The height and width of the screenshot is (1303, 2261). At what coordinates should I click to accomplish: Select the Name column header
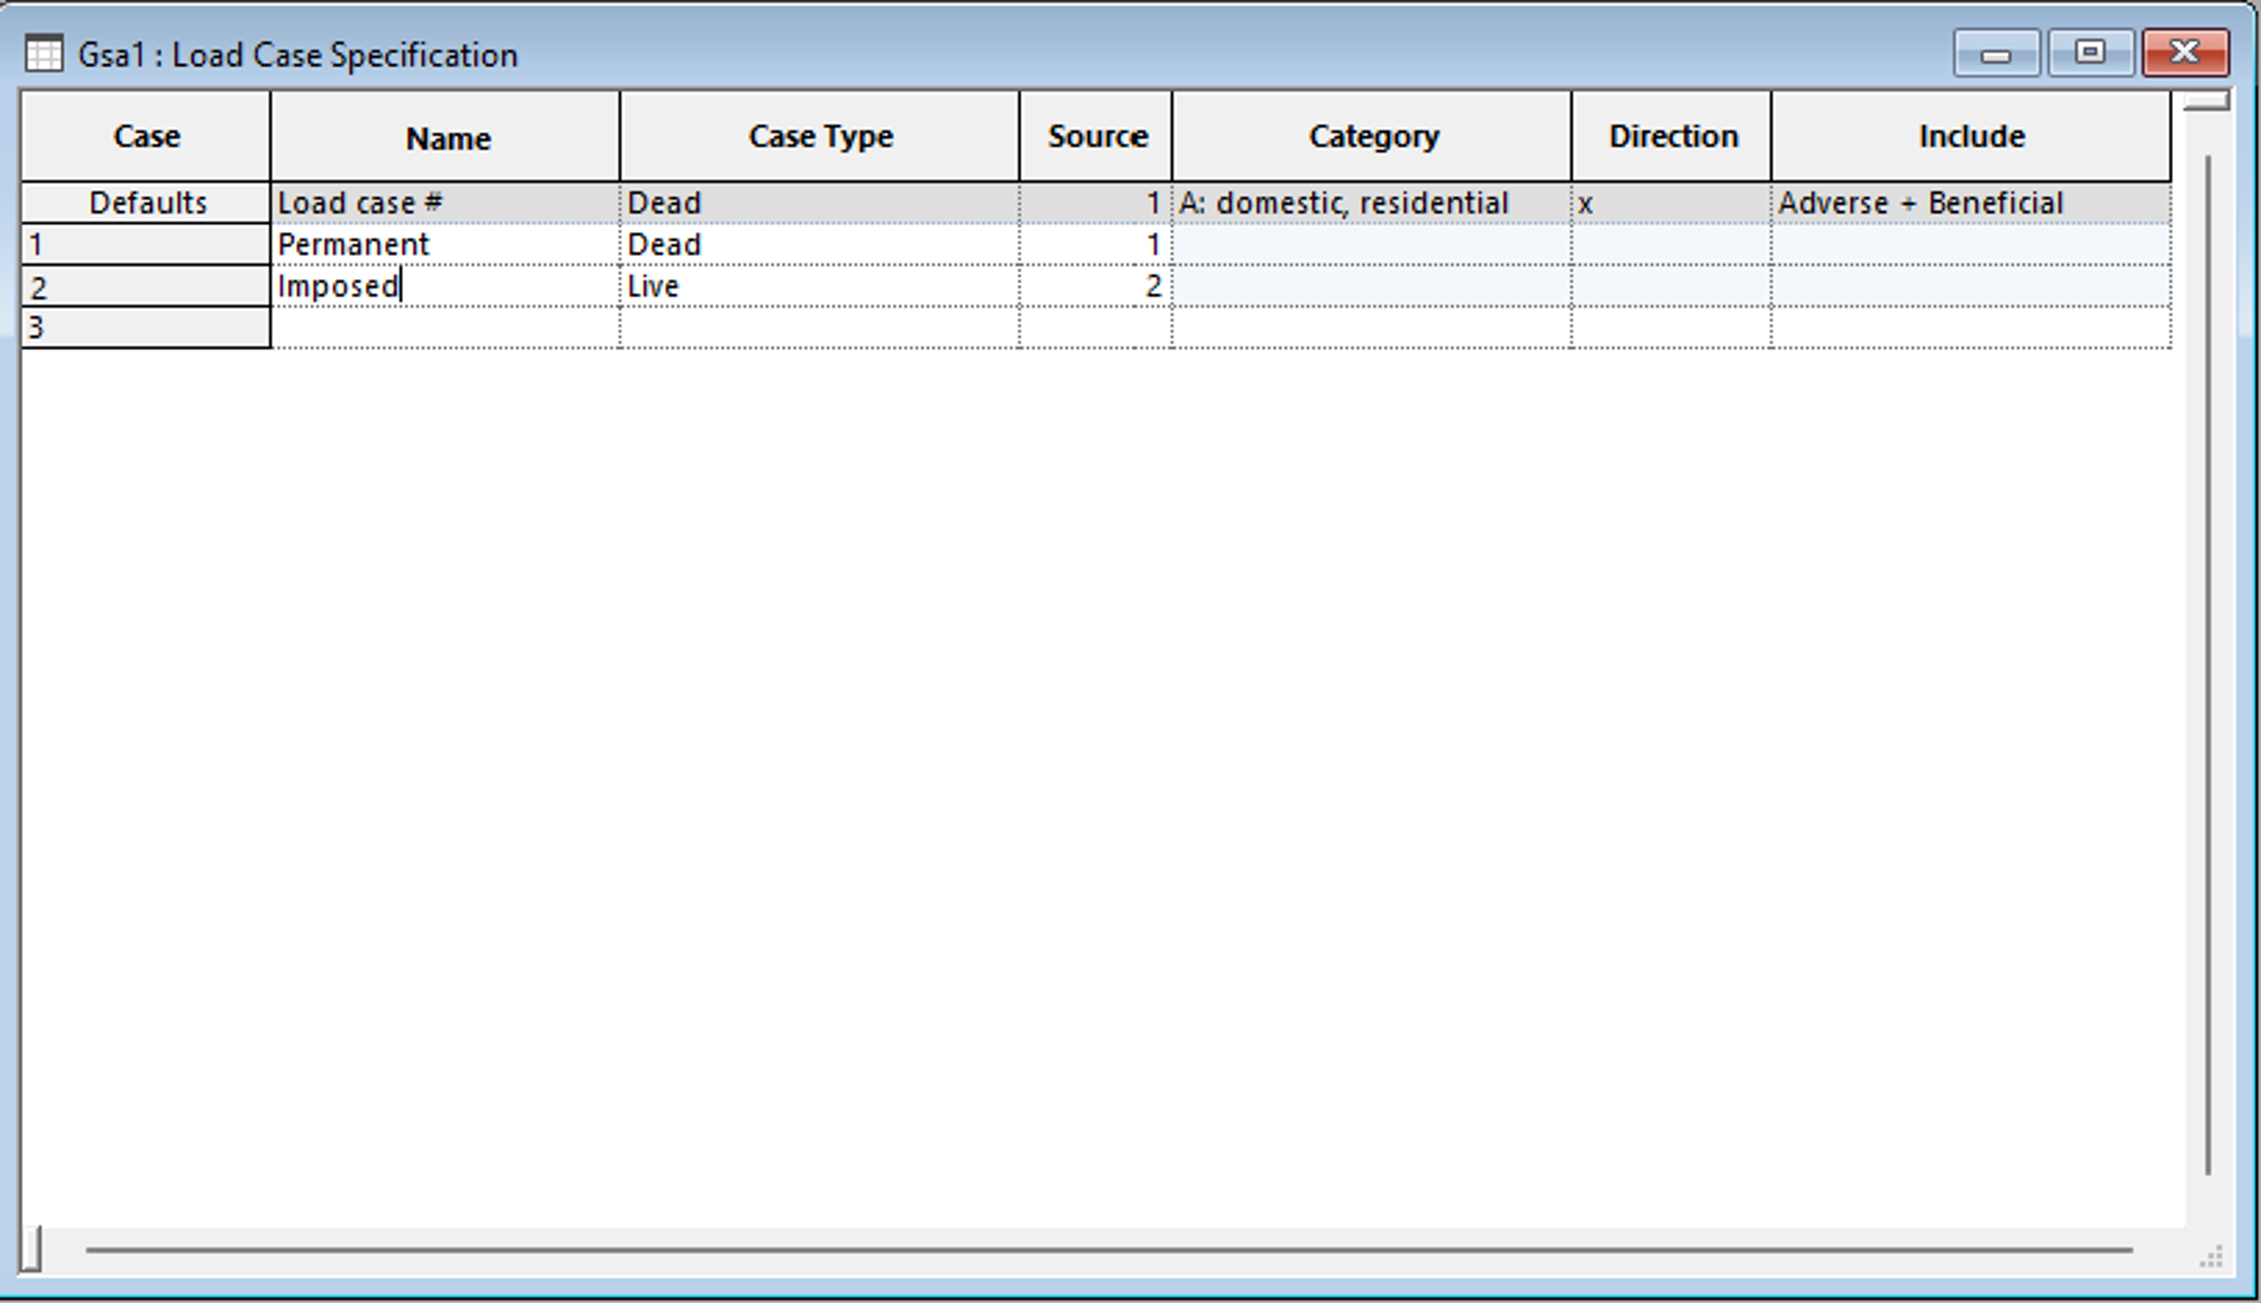coord(446,138)
